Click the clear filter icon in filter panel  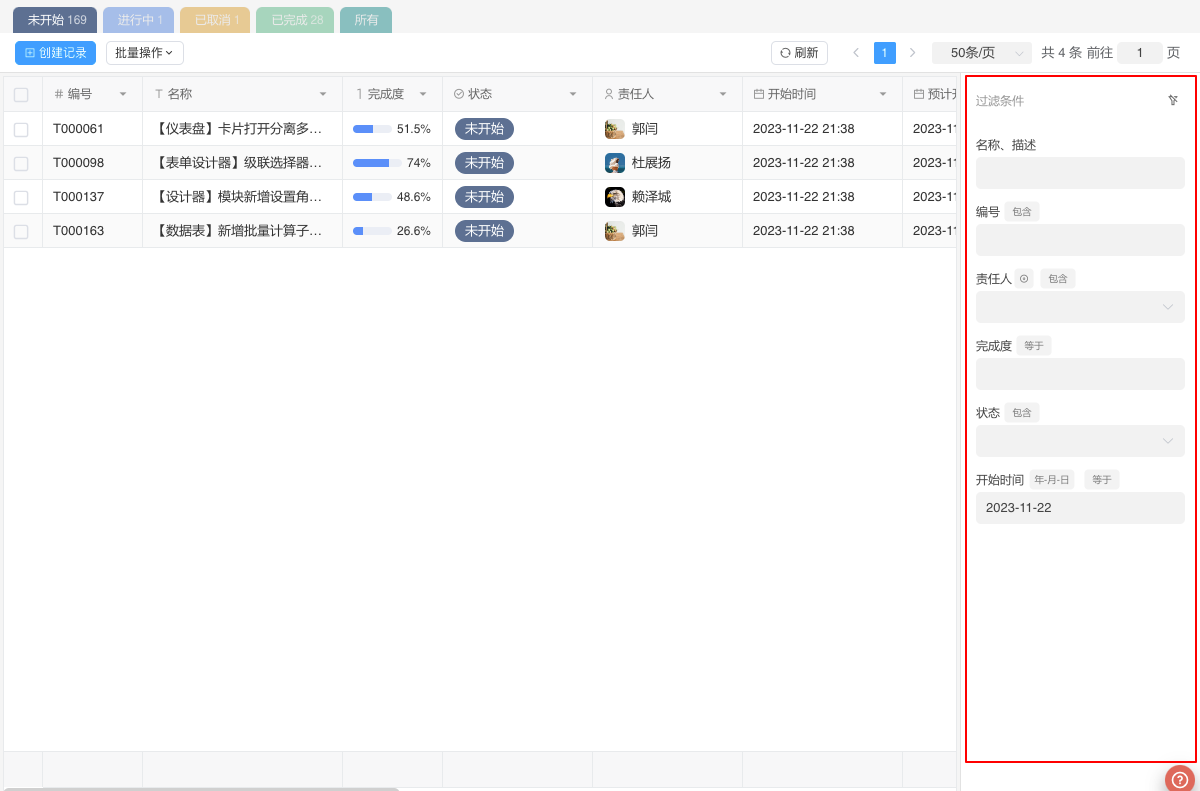coord(1173,100)
